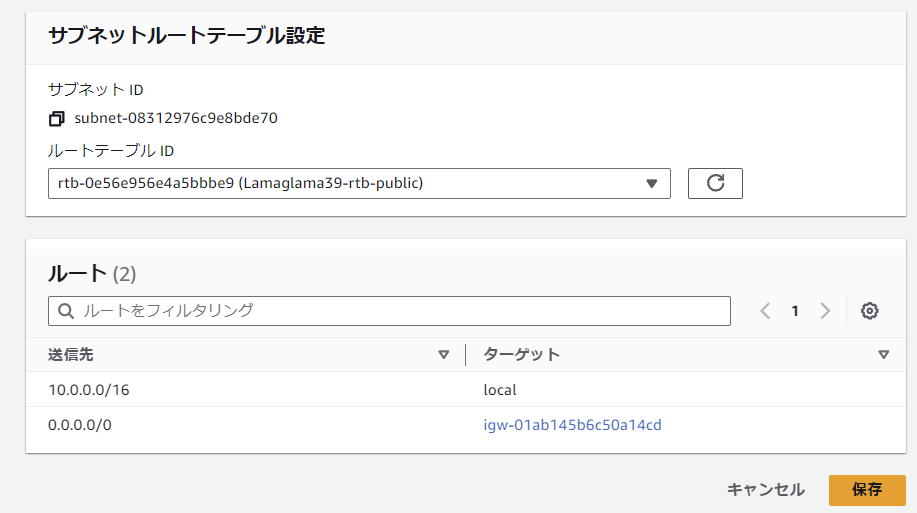Click the 0.0.0.0/0 destination cell
The width and height of the screenshot is (917, 513).
(80, 425)
